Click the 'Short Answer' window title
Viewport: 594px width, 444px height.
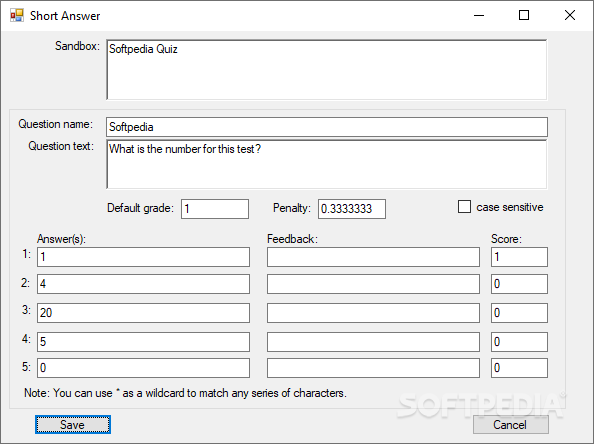[x=65, y=16]
